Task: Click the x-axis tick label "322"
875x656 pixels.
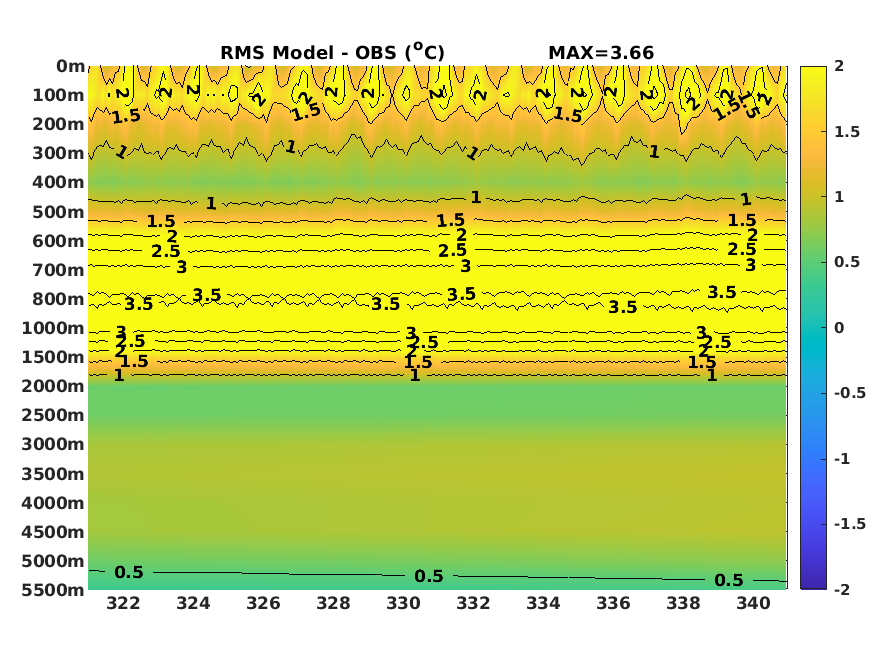Action: tap(123, 604)
